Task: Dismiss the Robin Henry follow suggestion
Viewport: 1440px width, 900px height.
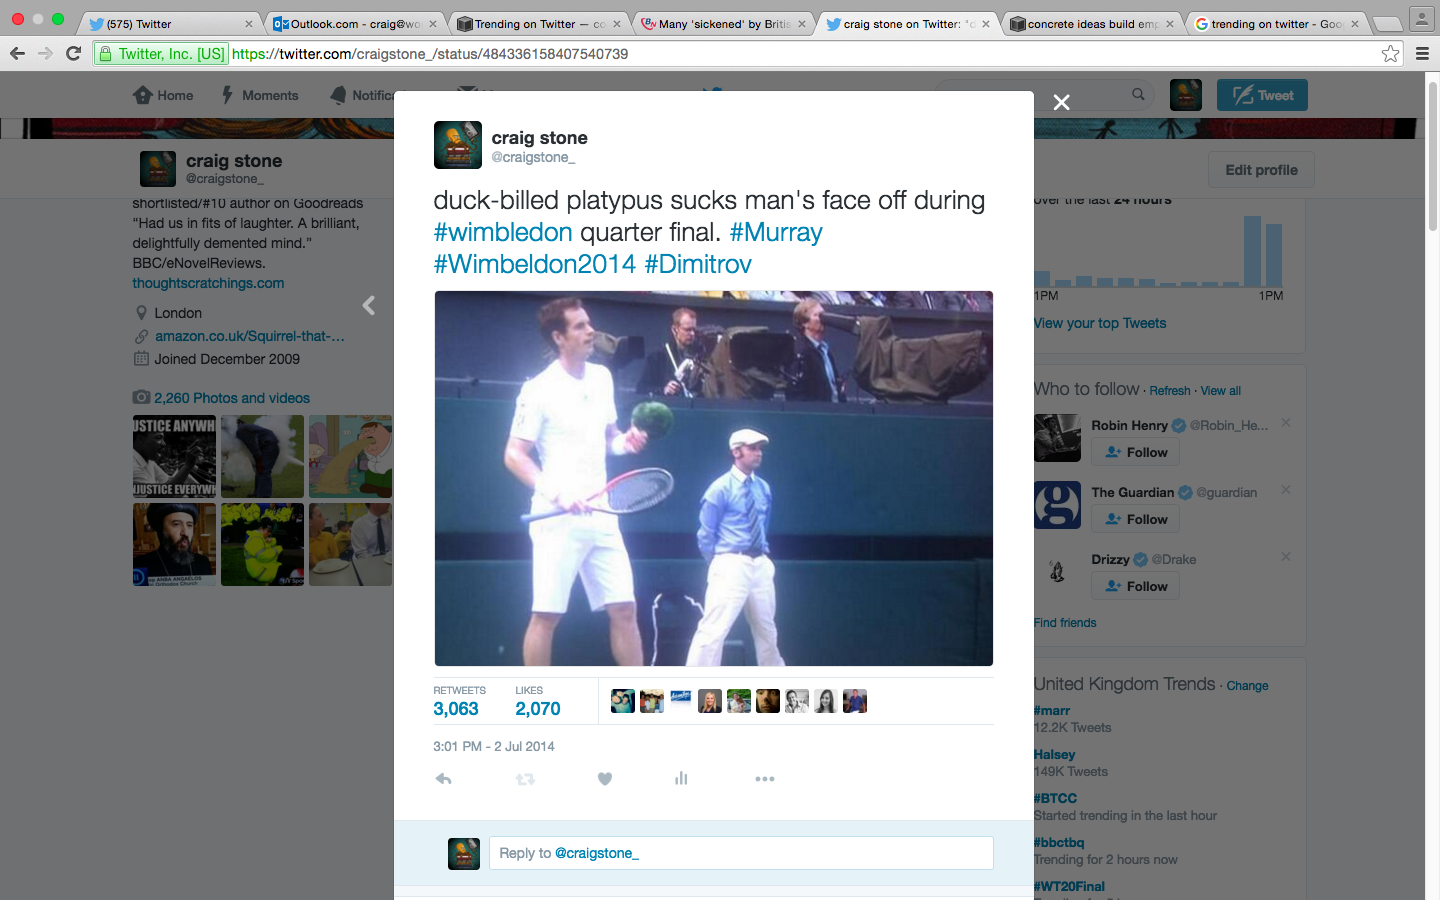Action: 1286,423
